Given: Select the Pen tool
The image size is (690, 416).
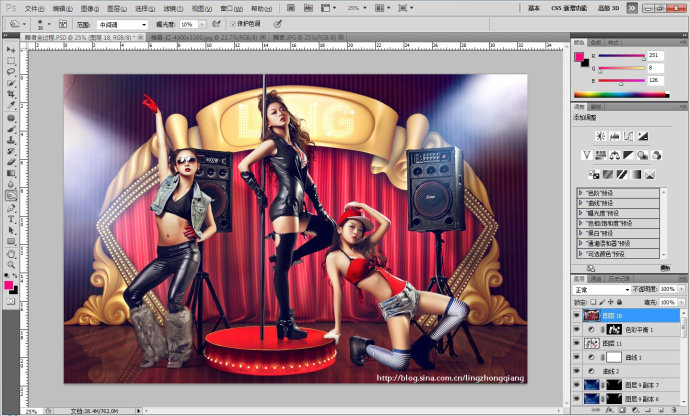Looking at the screenshot, I should 11,208.
